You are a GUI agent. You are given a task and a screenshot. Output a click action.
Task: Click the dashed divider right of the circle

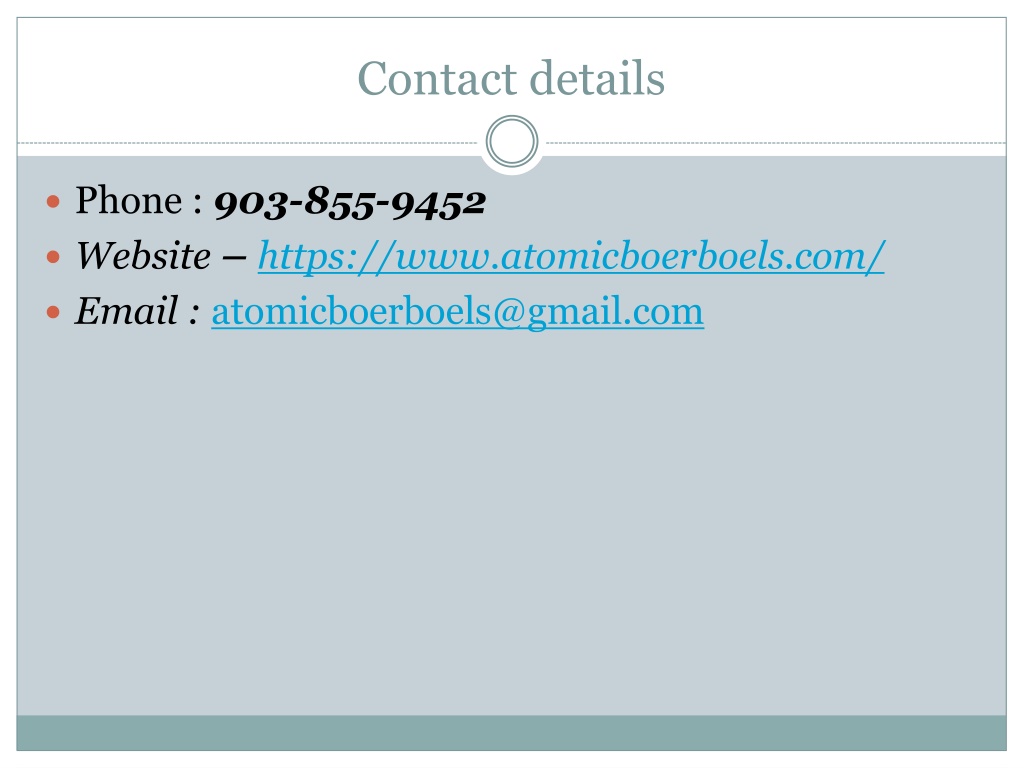tap(775, 142)
